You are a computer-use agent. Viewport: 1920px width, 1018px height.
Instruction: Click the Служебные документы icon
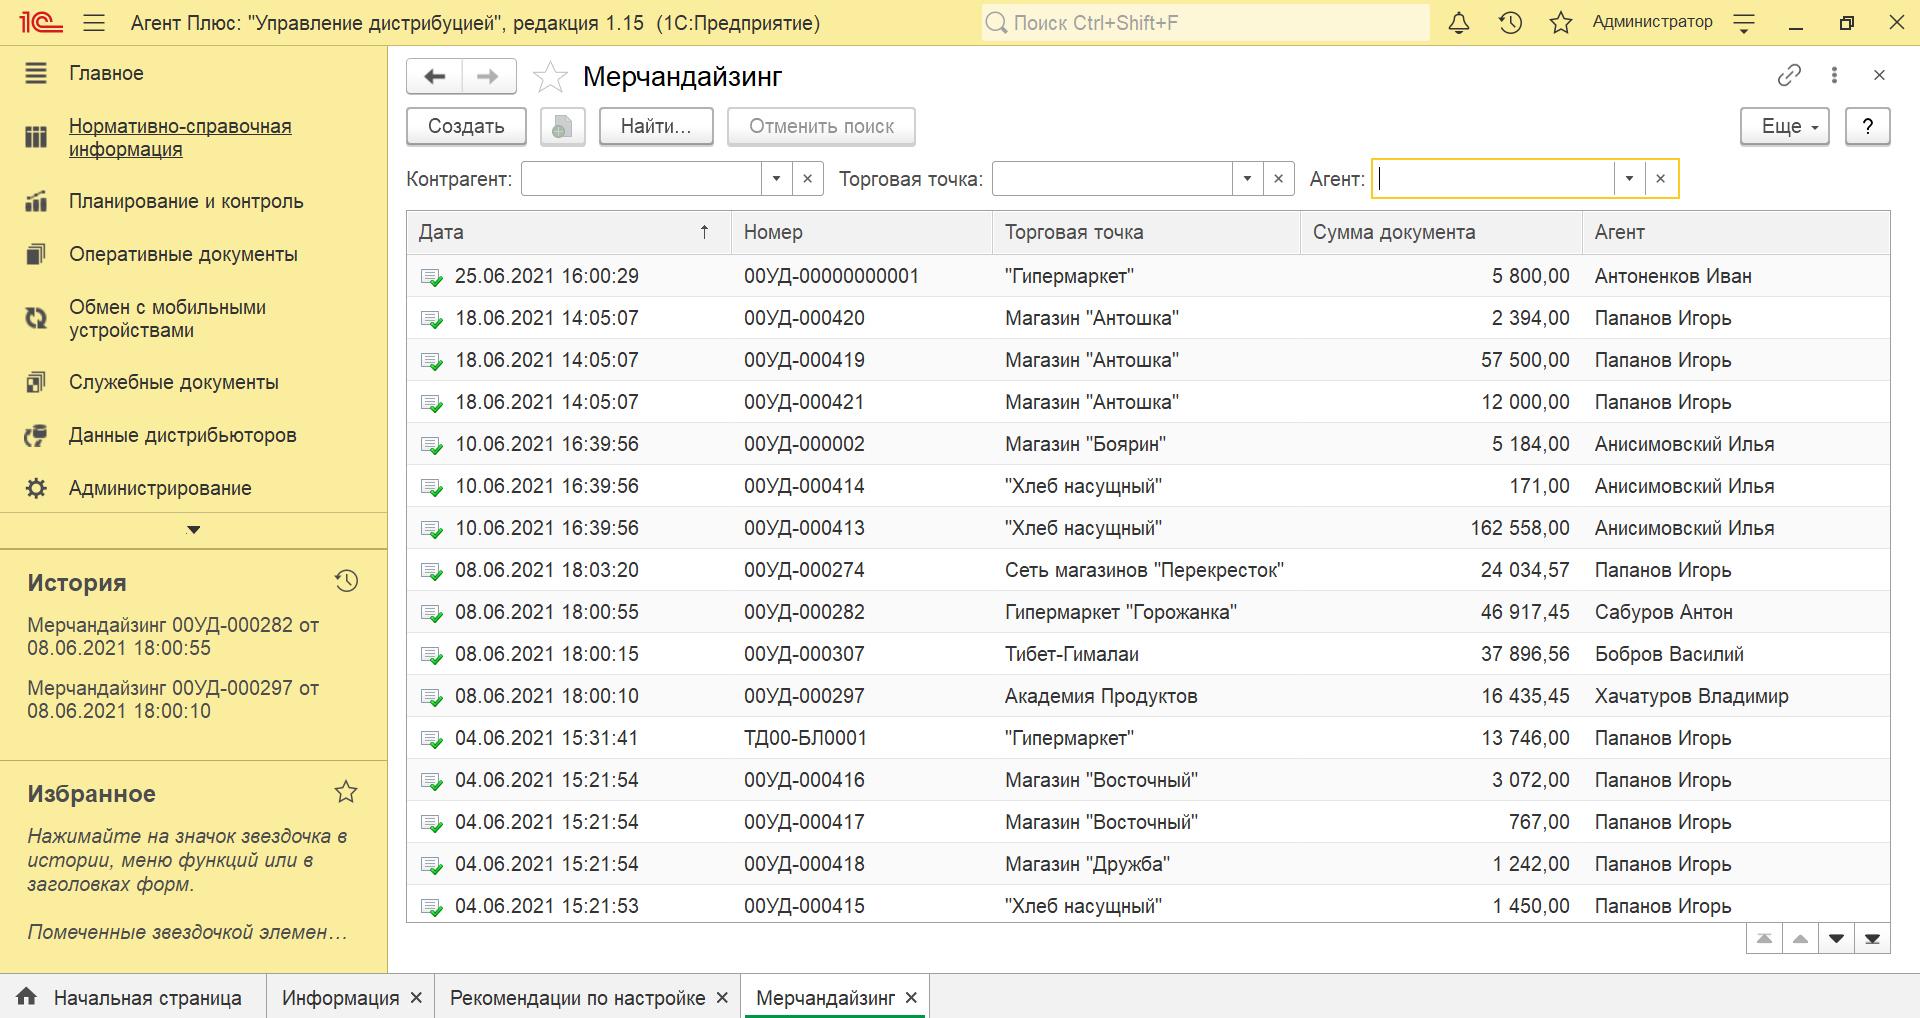click(36, 382)
